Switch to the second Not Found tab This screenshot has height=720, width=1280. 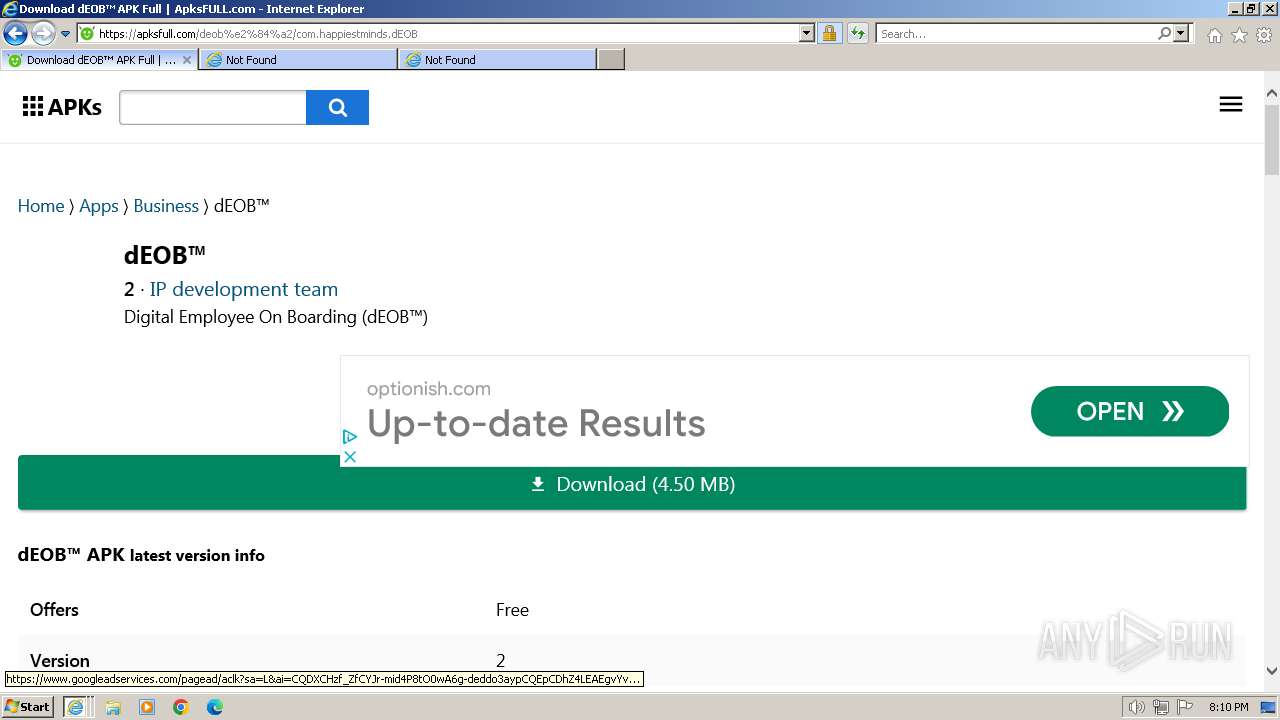(497, 59)
